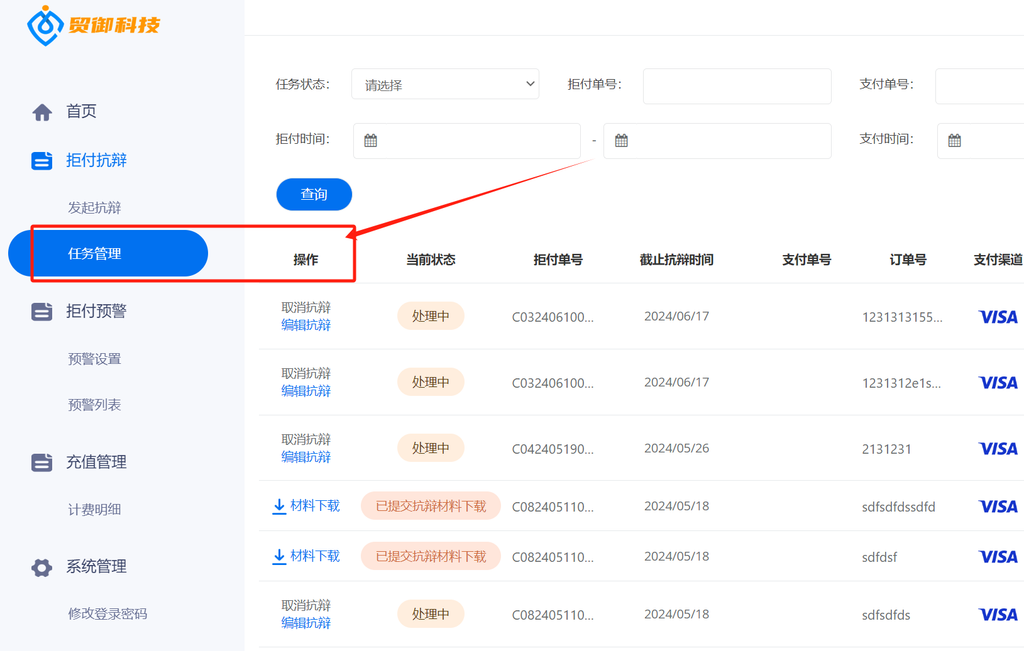The height and width of the screenshot is (651, 1024).
Task: Open the 首页 home icon
Action: [x=42, y=112]
